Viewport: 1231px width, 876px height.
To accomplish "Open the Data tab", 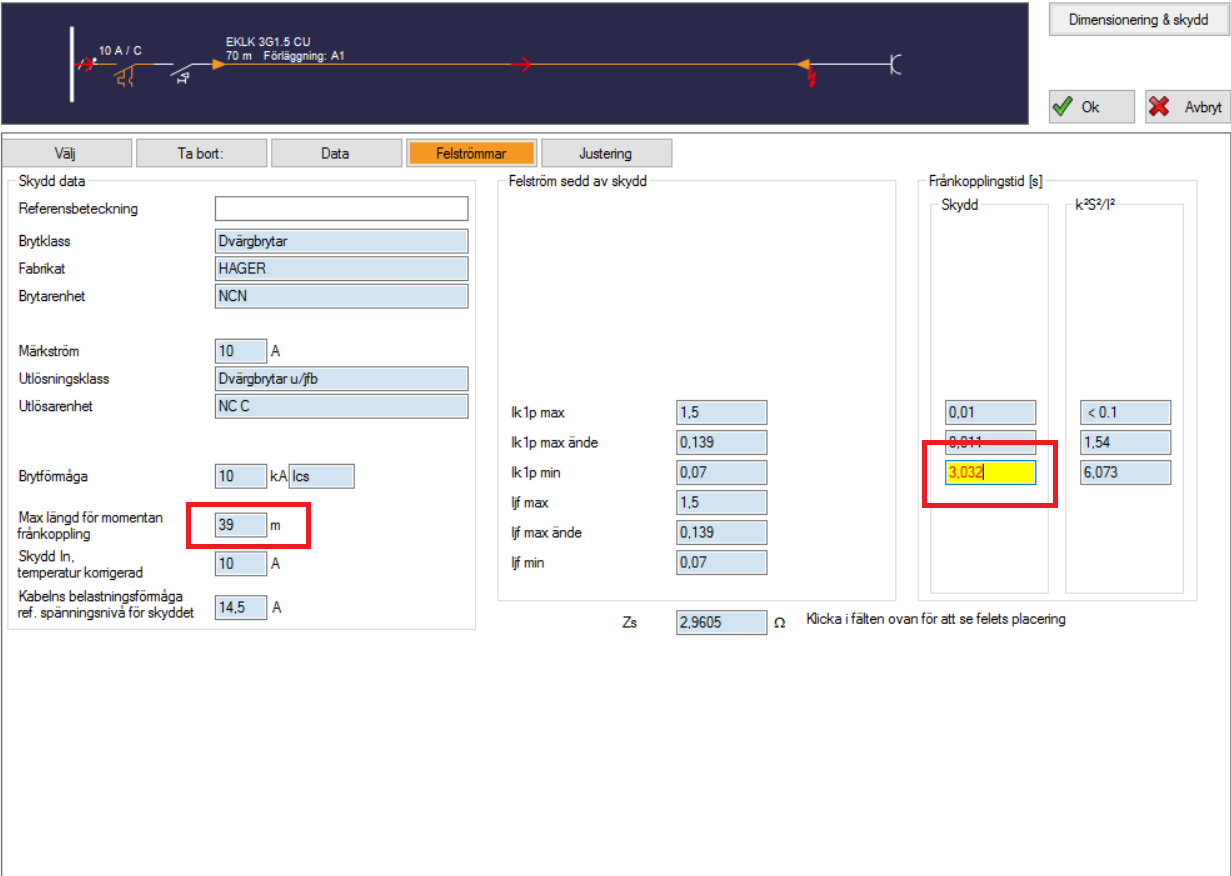I will click(x=335, y=153).
